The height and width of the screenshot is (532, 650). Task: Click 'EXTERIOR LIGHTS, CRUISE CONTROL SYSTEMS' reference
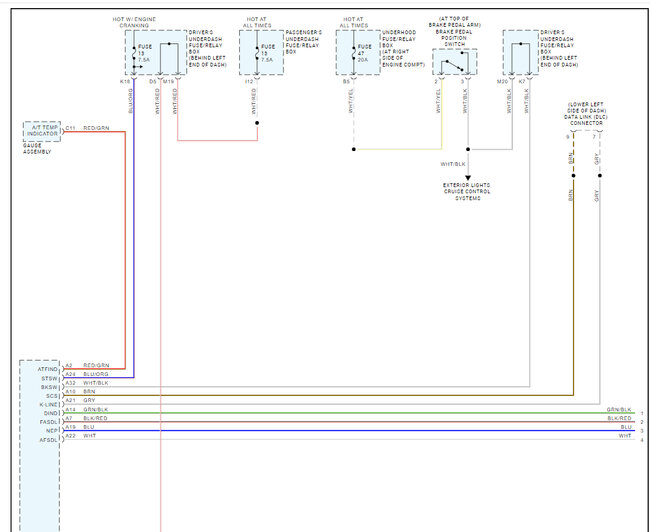467,192
